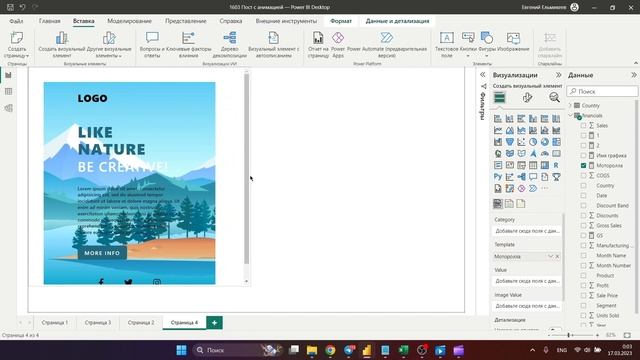Viewport: 640px width, 360px height.
Task: Click the Search (Поиск) field in Data pane
Action: point(602,91)
